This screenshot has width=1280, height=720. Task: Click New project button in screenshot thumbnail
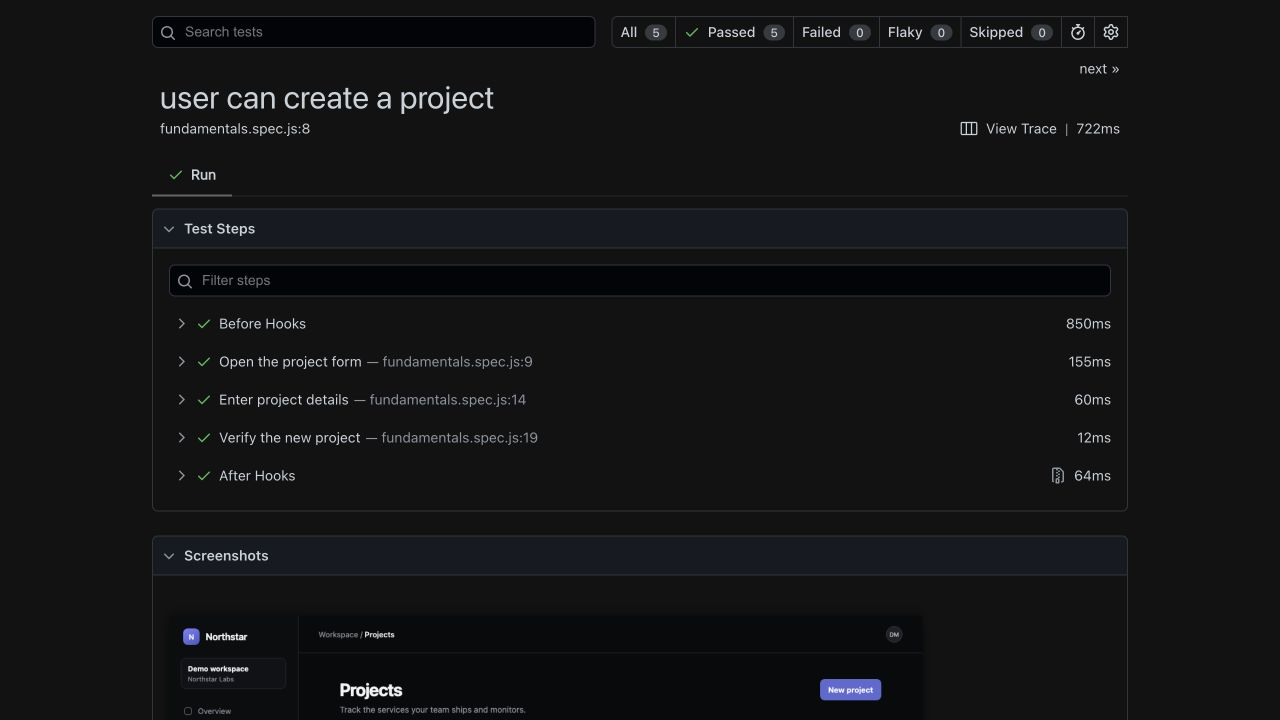pyautogui.click(x=850, y=690)
